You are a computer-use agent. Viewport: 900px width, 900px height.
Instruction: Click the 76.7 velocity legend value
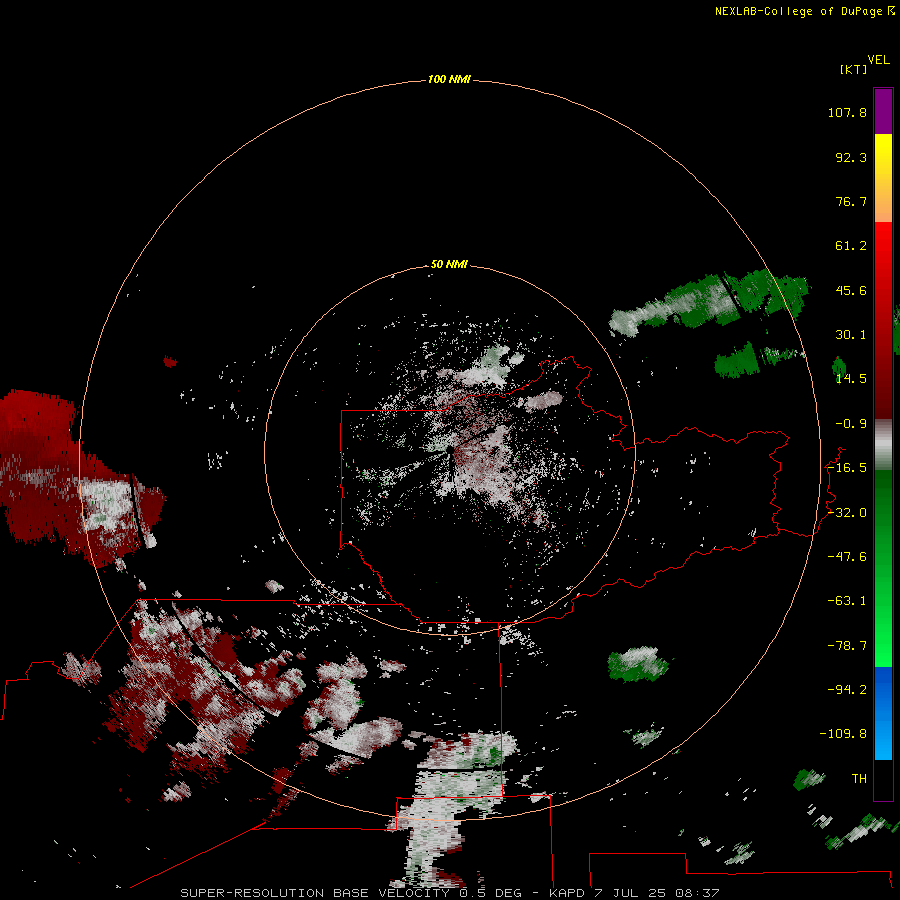[851, 201]
